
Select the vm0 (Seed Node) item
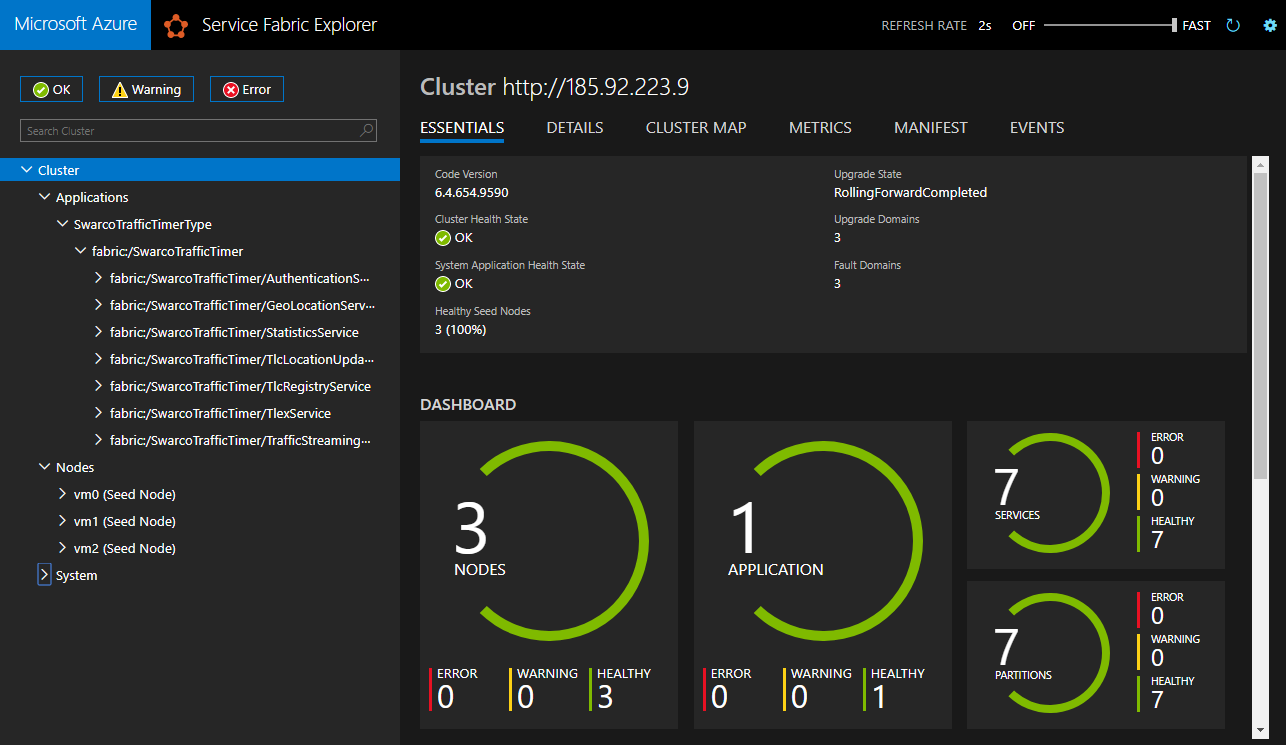tap(125, 495)
